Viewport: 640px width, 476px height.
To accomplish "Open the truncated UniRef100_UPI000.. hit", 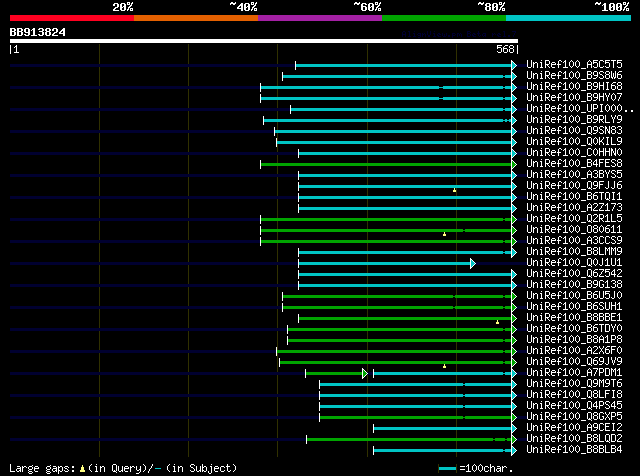I will click(x=580, y=109).
